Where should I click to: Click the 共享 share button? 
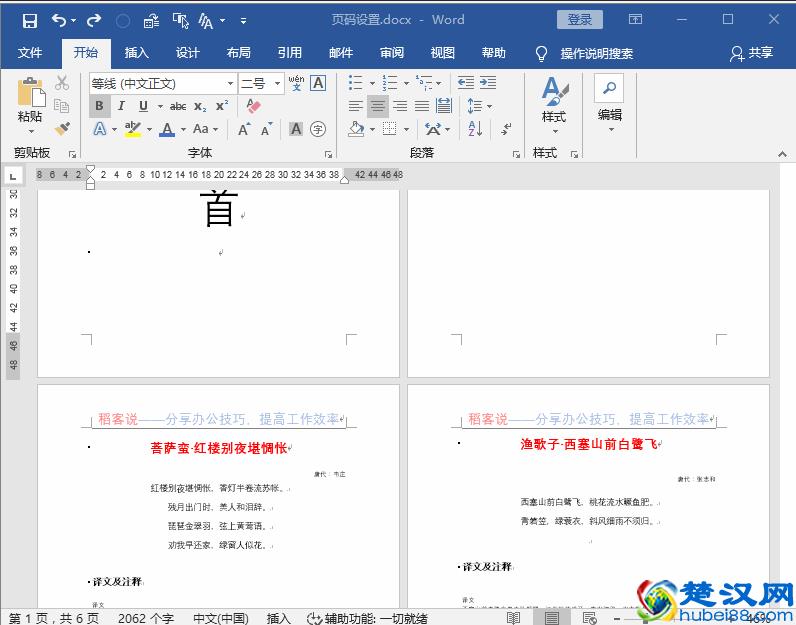pyautogui.click(x=751, y=53)
